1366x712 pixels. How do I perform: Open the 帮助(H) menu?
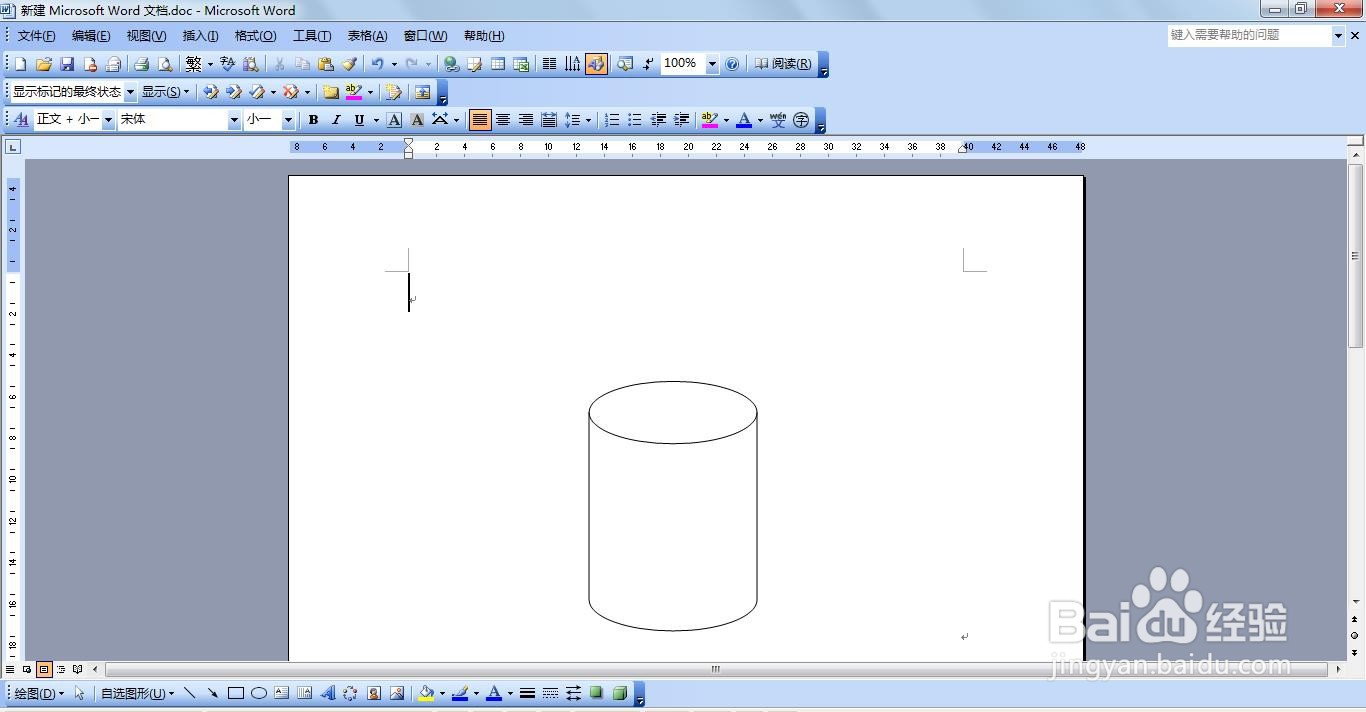tap(484, 36)
